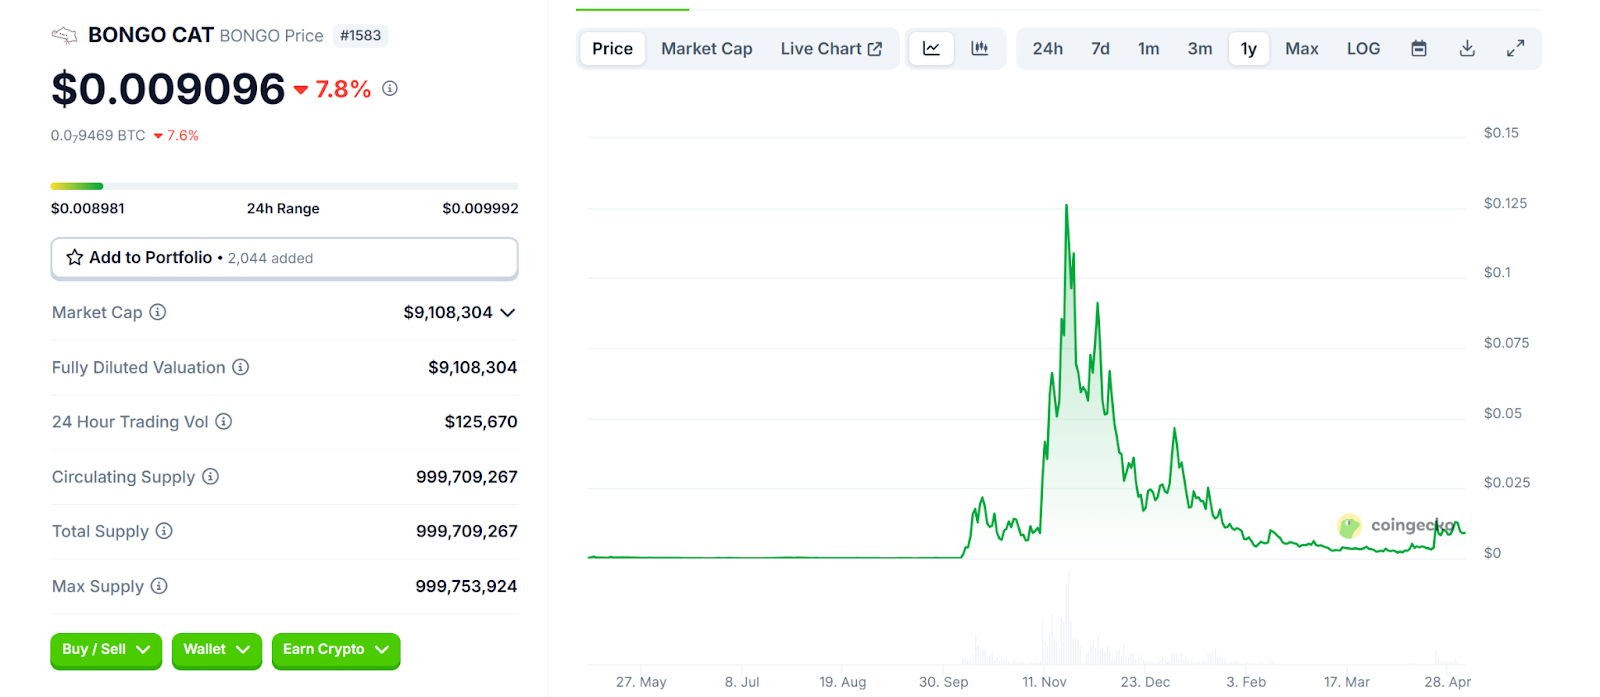Click the 28. Apr date axis label
The width and height of the screenshot is (1600, 697).
1447,682
